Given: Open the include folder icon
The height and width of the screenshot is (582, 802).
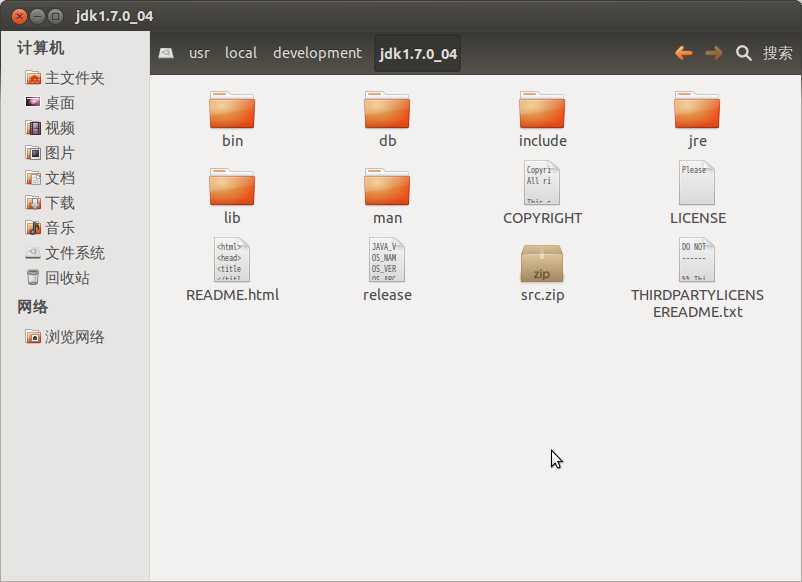Looking at the screenshot, I should [542, 110].
